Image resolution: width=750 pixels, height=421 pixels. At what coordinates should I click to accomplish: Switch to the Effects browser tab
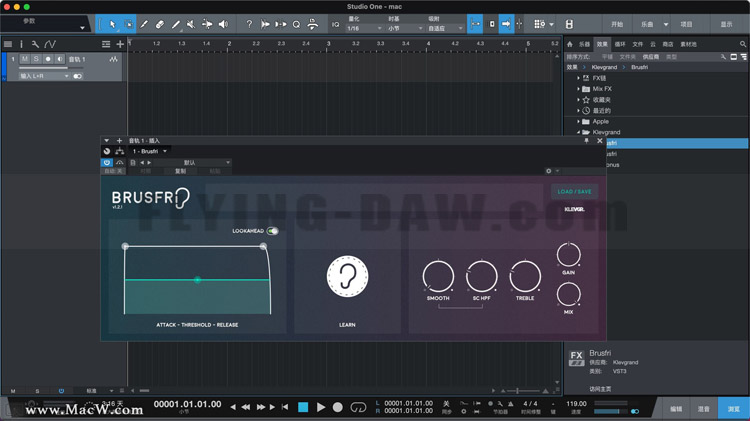(x=602, y=44)
